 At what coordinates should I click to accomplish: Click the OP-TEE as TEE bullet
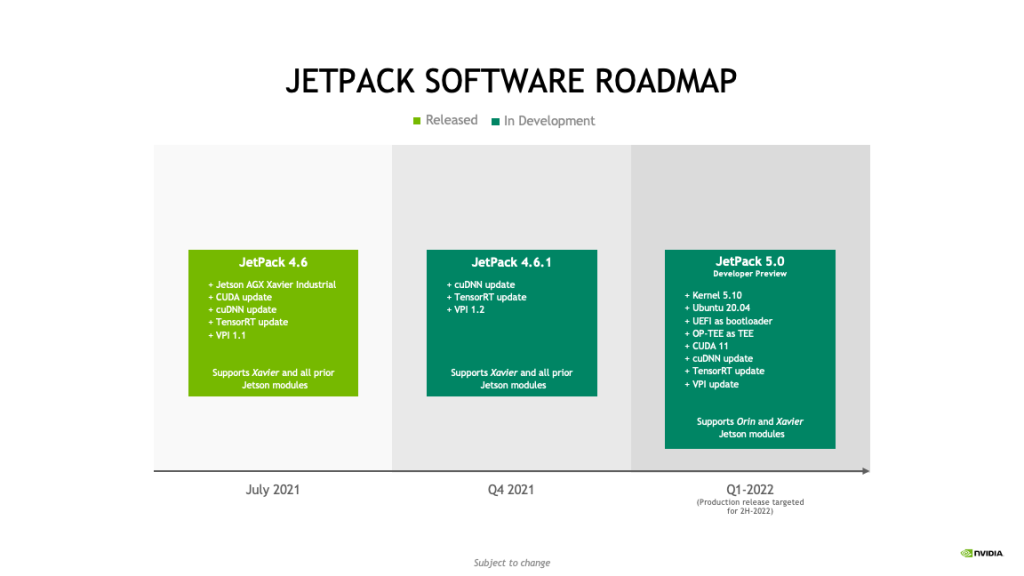click(719, 334)
